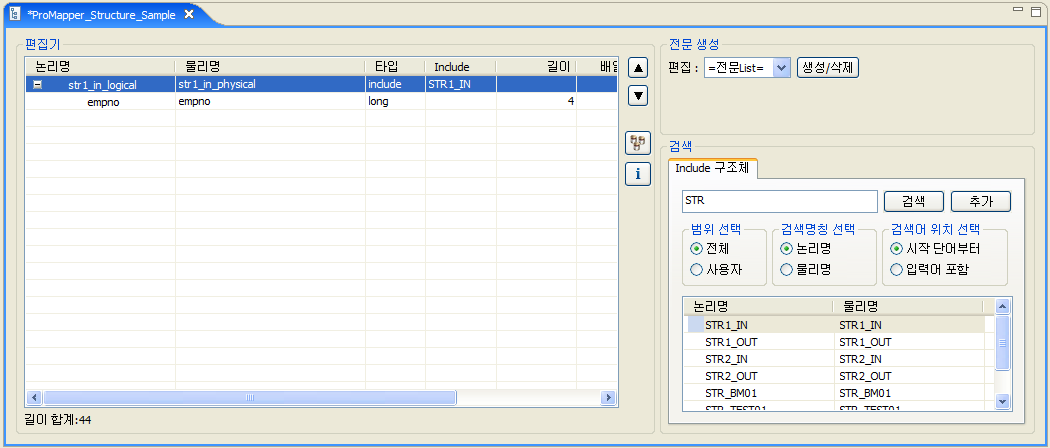1050x448 pixels.
Task: Select 시작 단어부터 position option
Action: click(x=896, y=249)
